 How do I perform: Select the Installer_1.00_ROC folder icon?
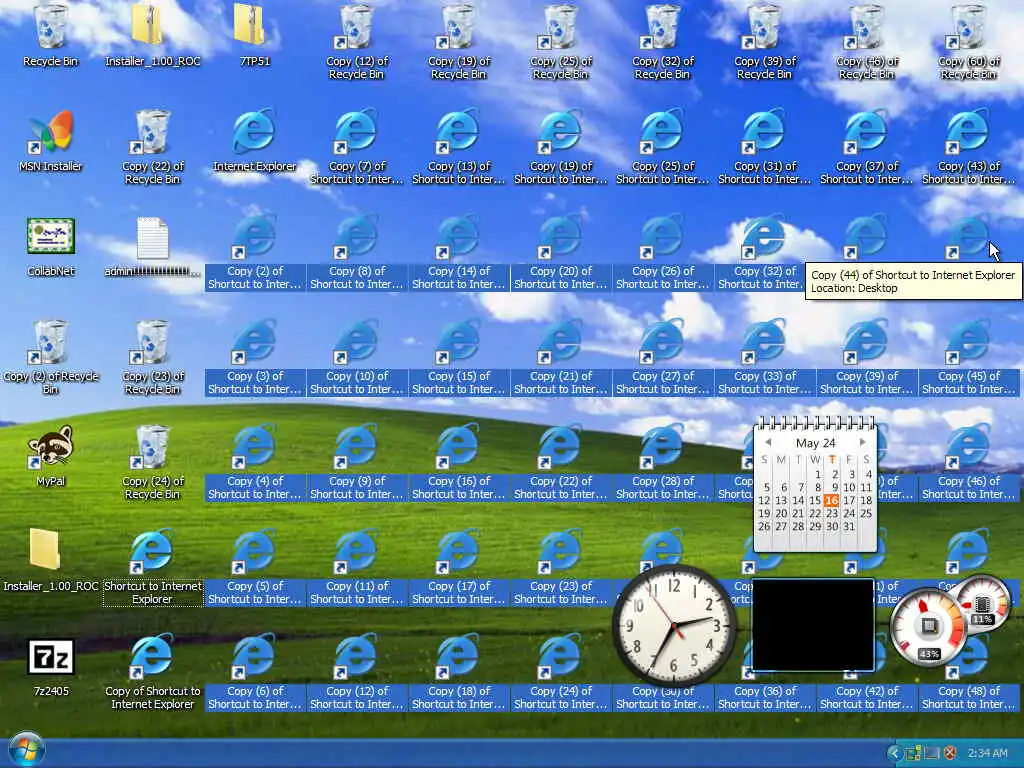pyautogui.click(x=50, y=560)
